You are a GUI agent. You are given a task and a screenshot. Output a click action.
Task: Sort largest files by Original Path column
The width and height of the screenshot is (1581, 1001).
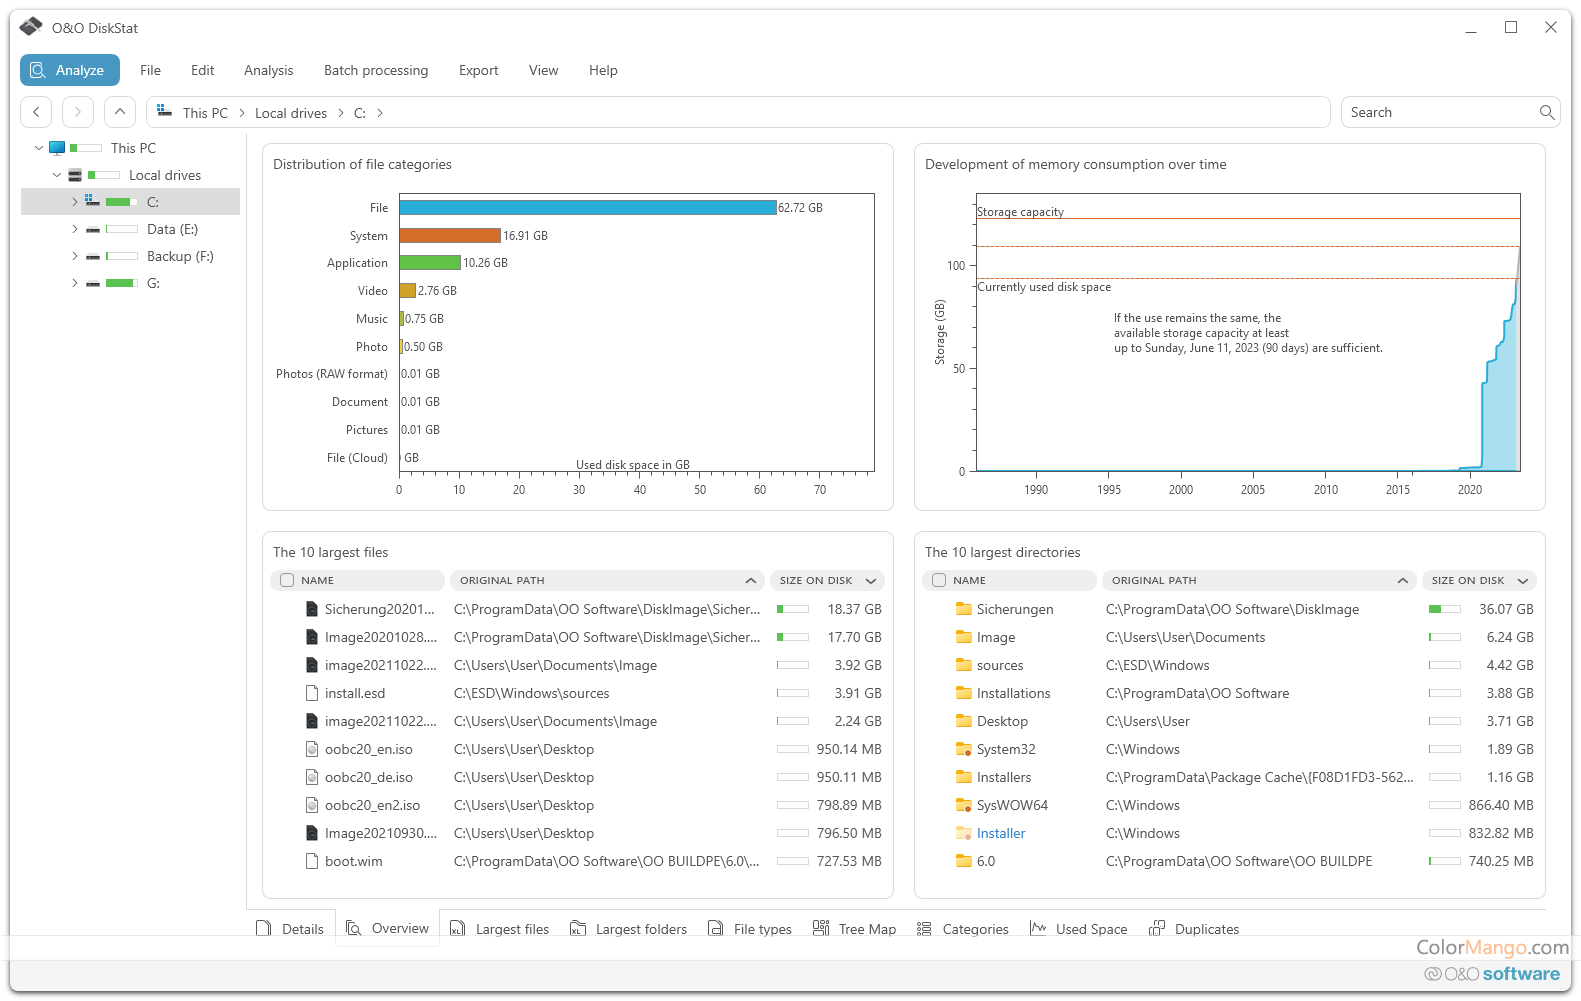pyautogui.click(x=607, y=580)
